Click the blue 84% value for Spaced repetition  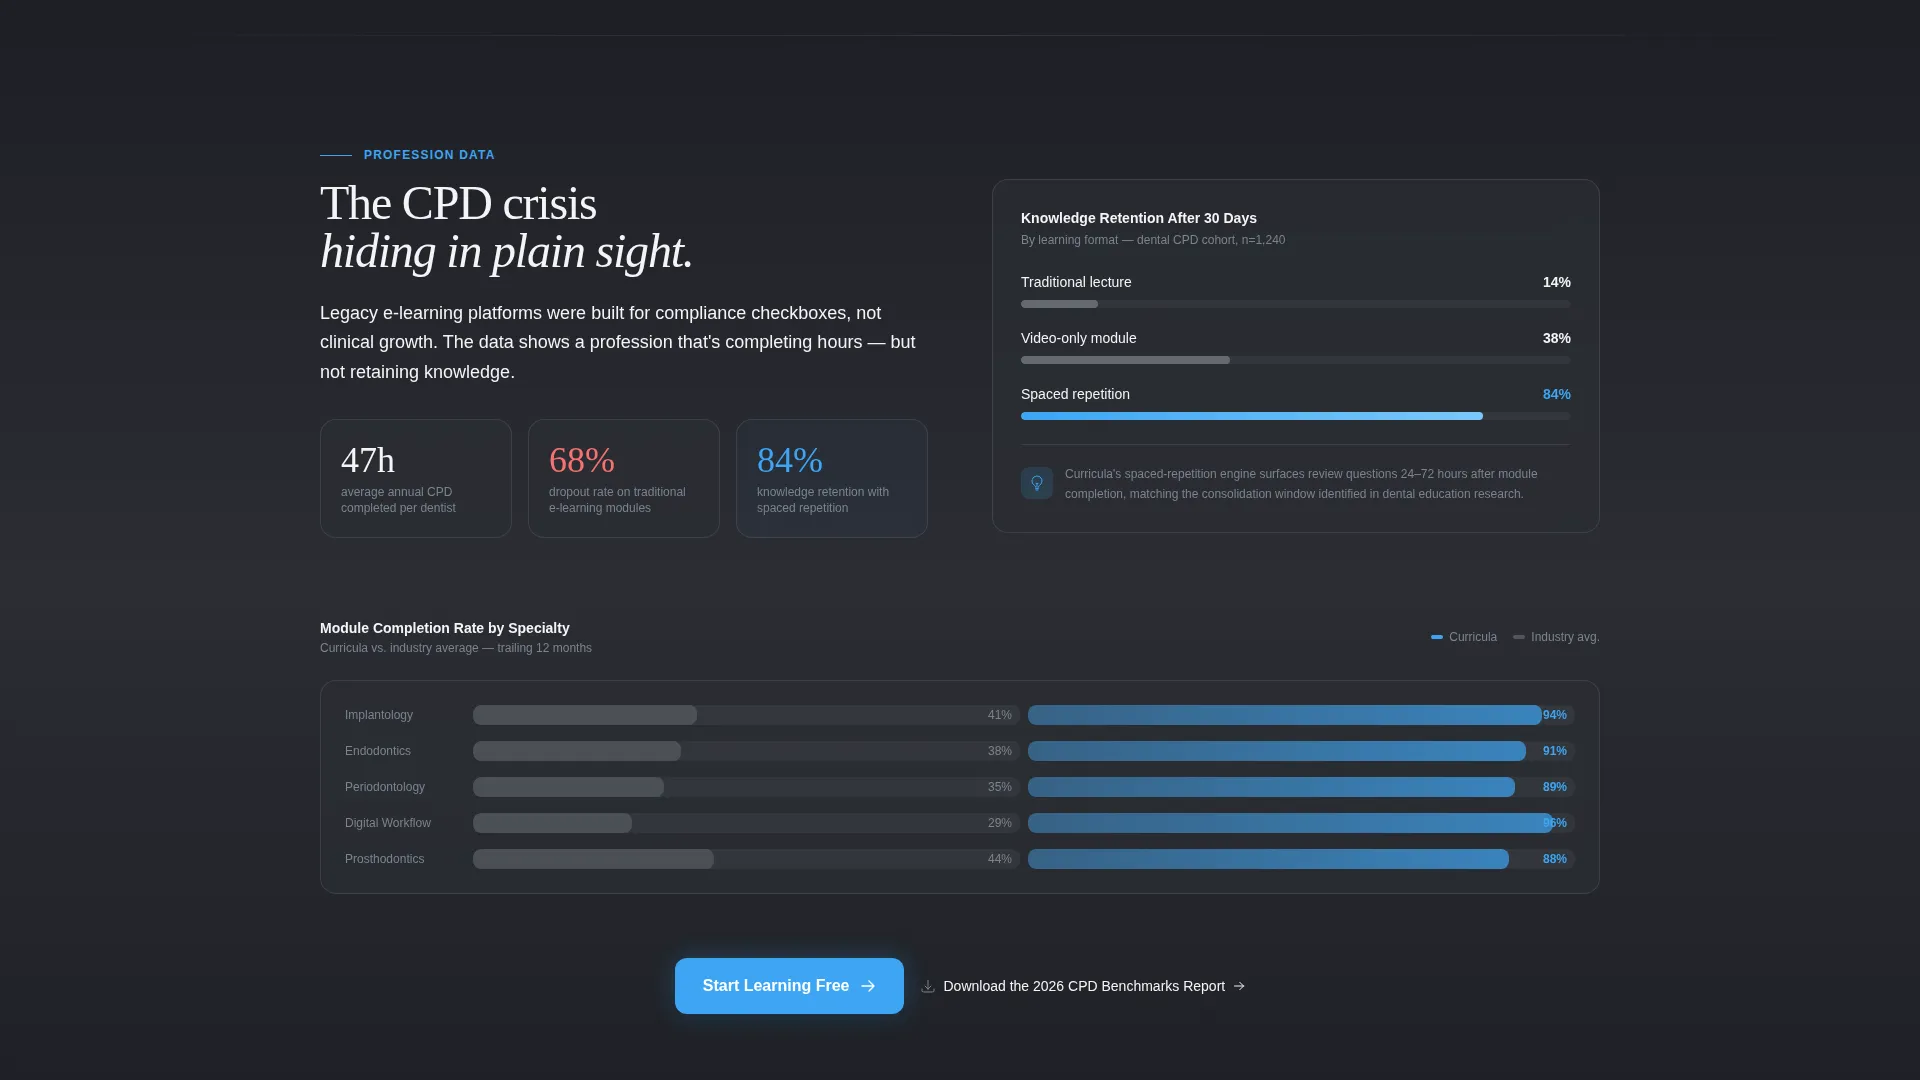1556,394
